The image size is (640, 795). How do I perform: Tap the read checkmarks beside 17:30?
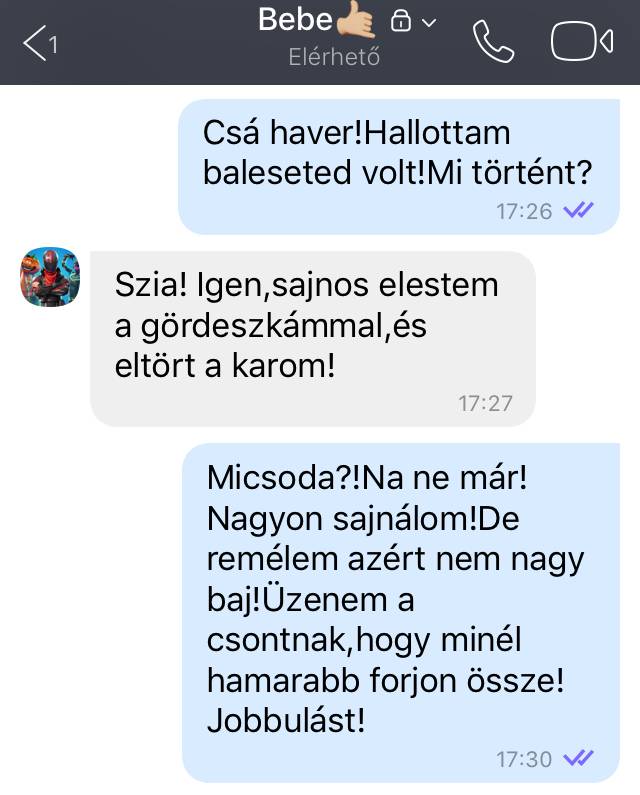point(578,758)
